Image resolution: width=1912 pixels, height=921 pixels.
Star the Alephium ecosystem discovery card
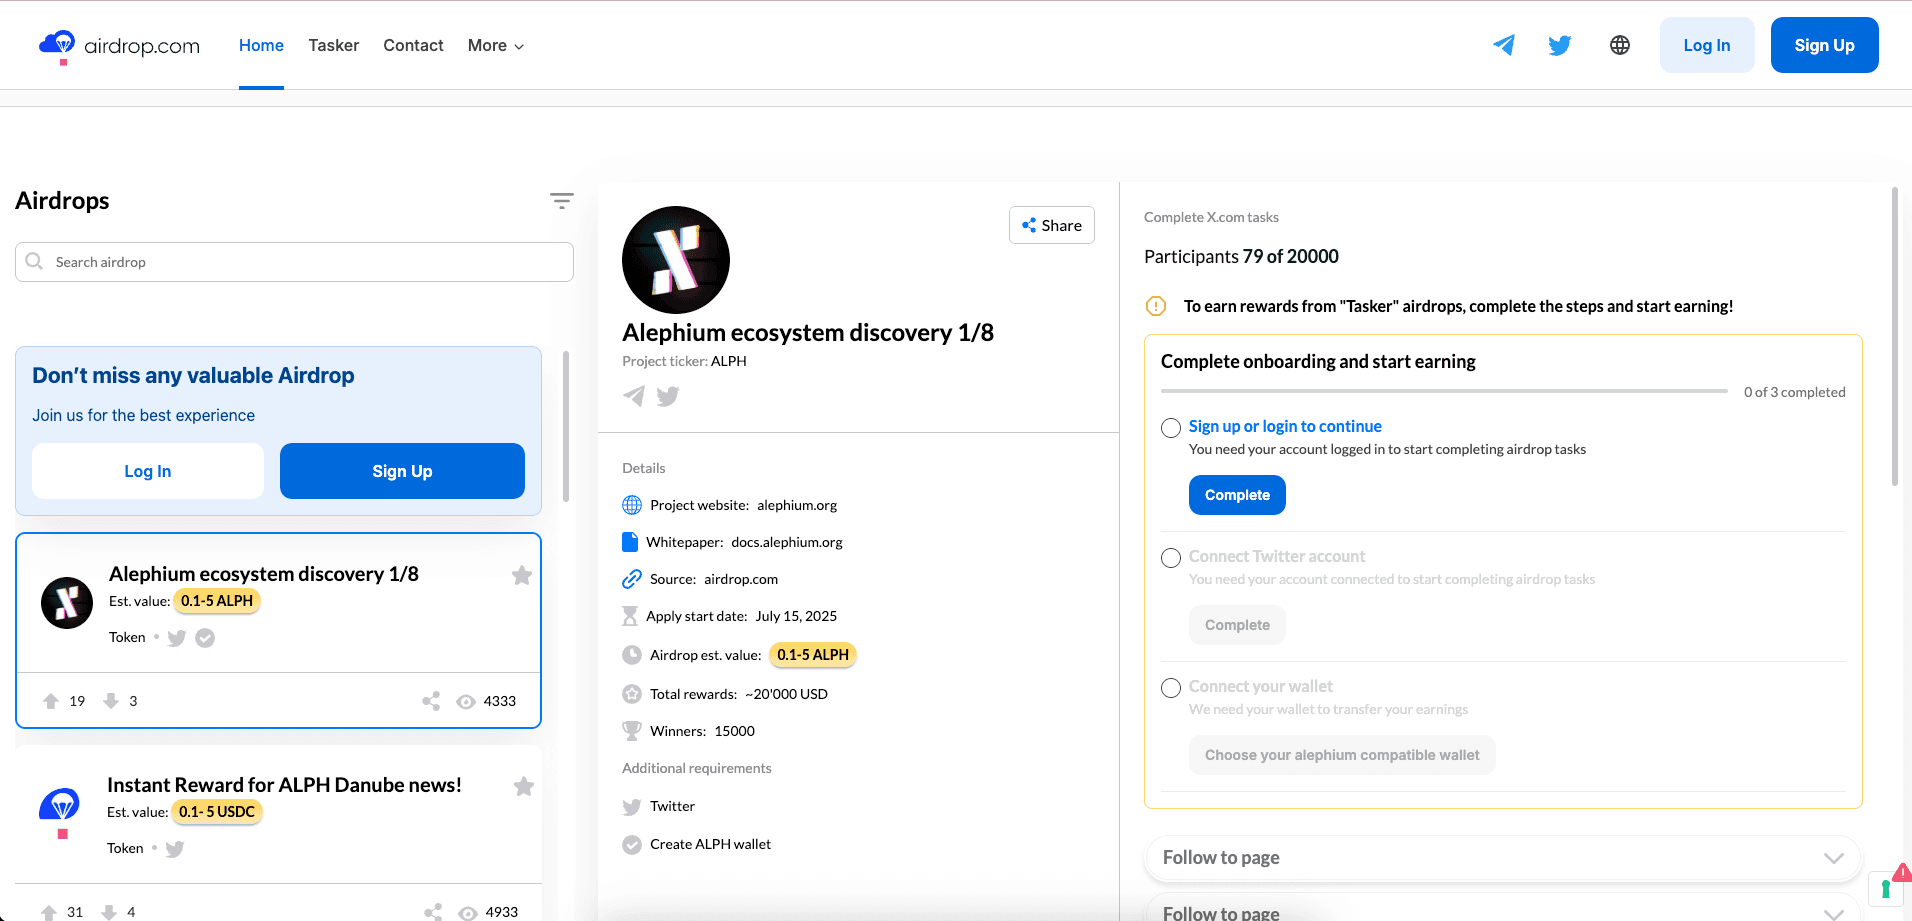coord(521,575)
